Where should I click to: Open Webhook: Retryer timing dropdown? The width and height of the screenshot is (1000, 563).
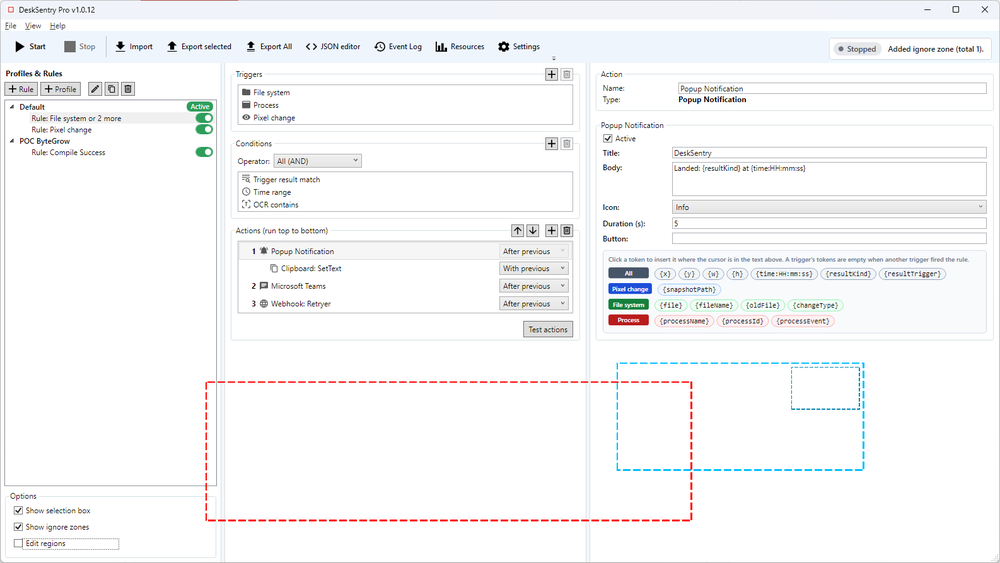point(534,304)
